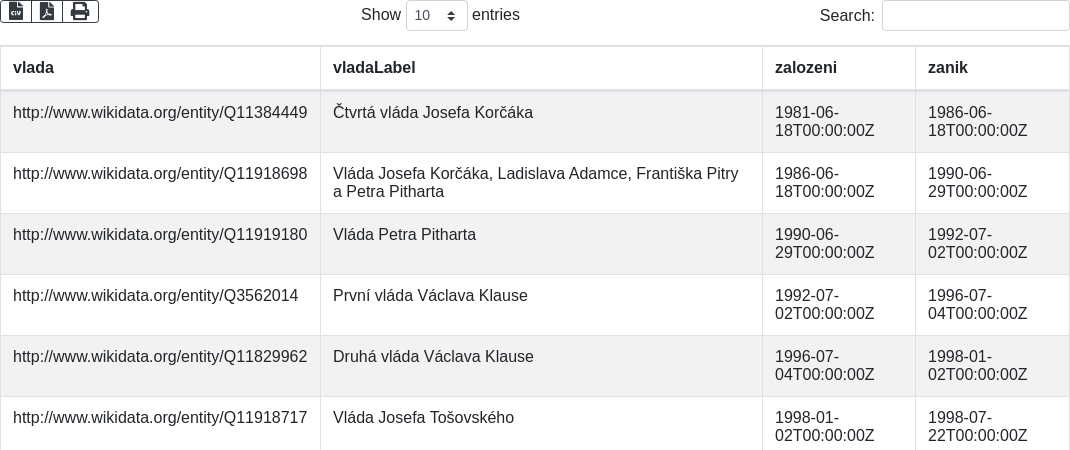
Task: Open the Q11919180 wikidata entity link
Action: tap(160, 235)
